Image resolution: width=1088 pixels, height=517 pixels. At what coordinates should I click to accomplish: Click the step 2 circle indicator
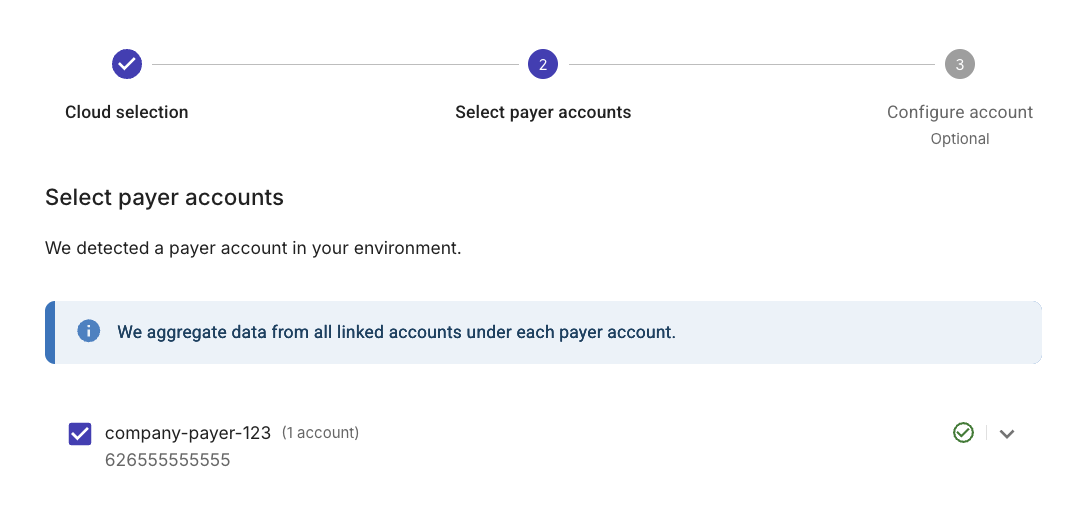pos(543,65)
